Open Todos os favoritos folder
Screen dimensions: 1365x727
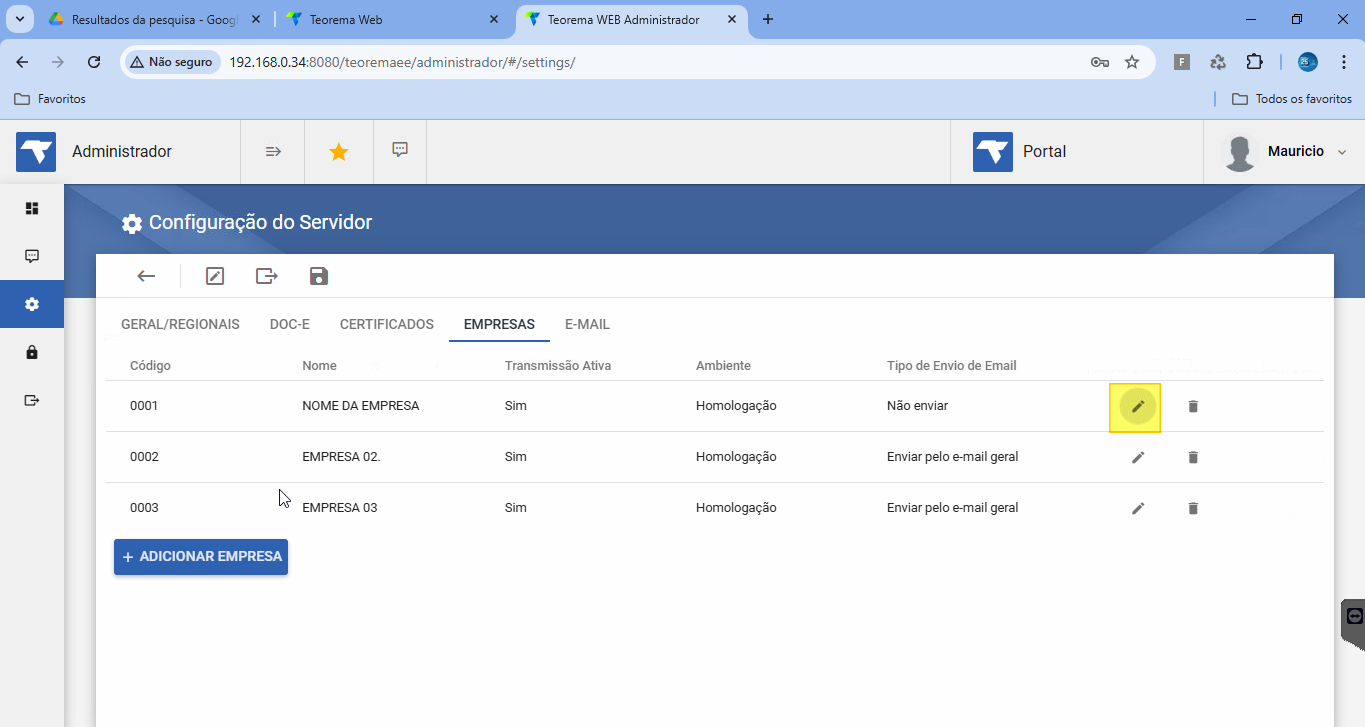[1292, 99]
